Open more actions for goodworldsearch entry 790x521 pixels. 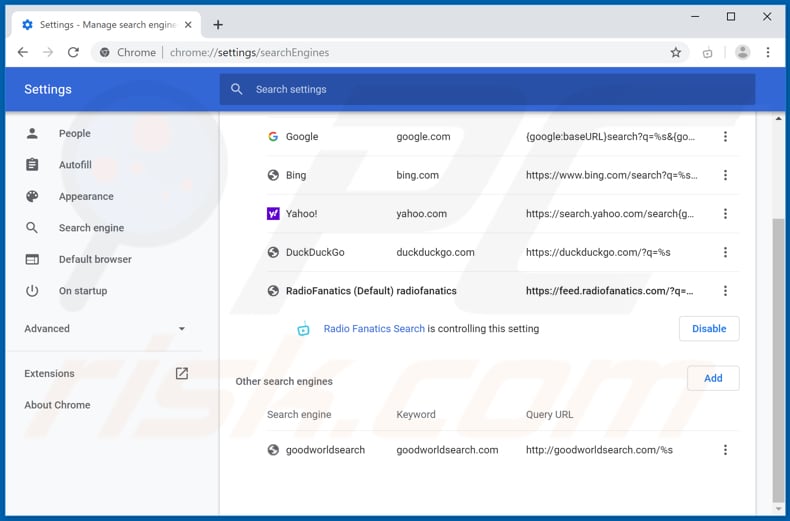[x=725, y=450]
